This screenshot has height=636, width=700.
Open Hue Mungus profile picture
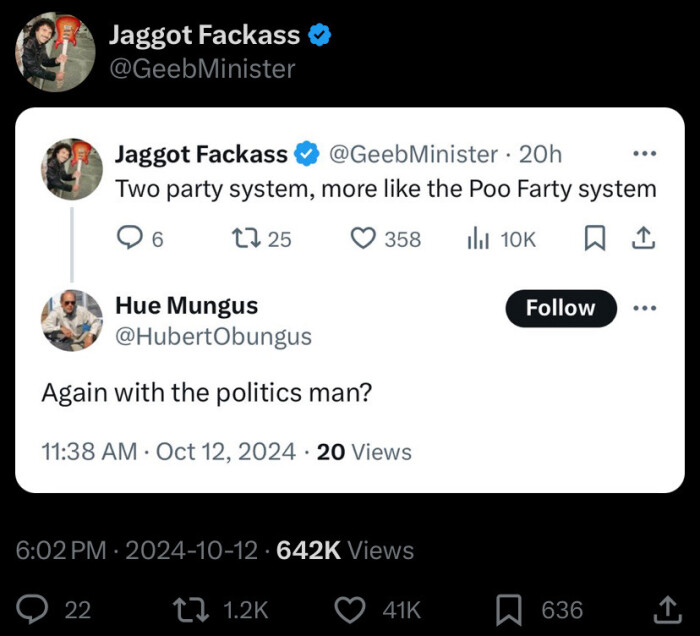(71, 320)
